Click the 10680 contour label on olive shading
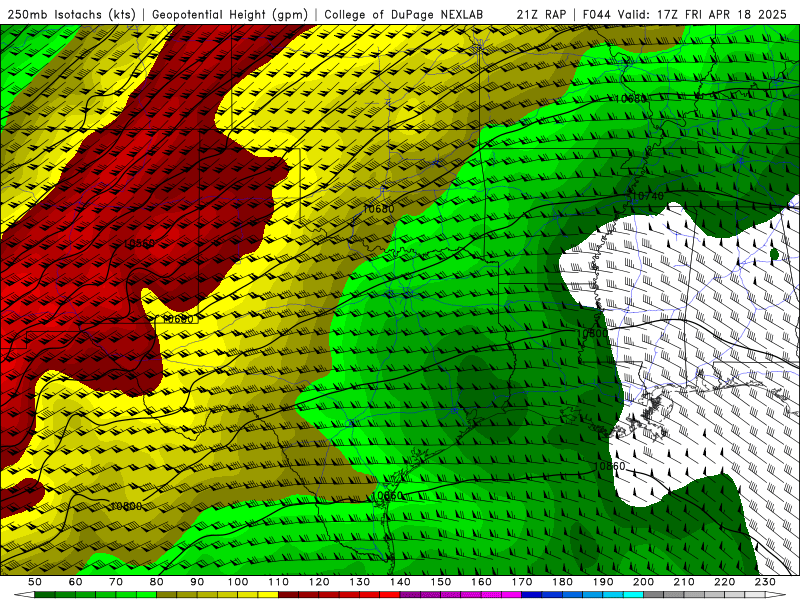This screenshot has height=600, width=800. 379,209
